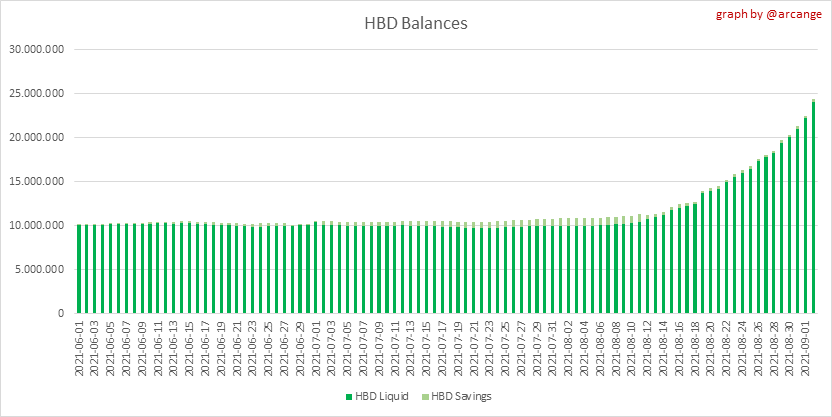Image resolution: width=832 pixels, height=417 pixels.
Task: Select the 25.000.000 y-axis label
Action: coord(36,93)
